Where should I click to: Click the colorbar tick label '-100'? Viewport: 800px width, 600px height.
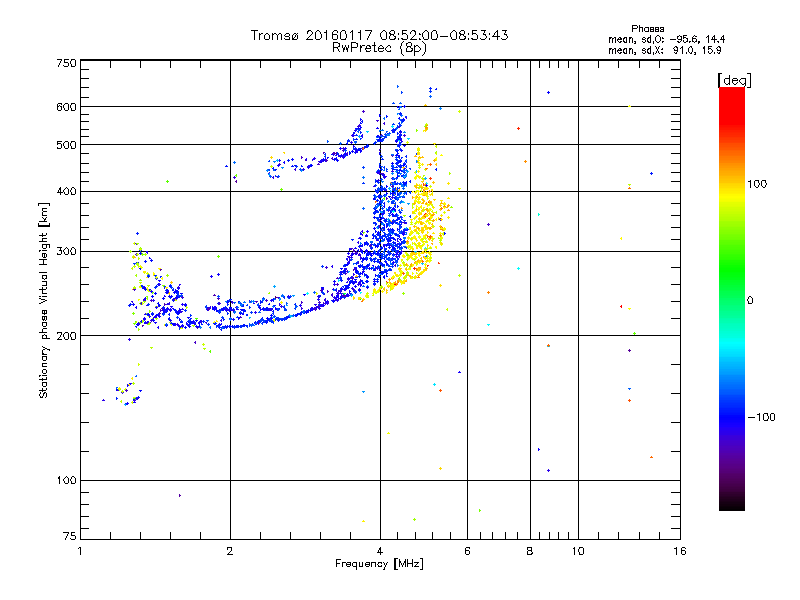point(762,417)
